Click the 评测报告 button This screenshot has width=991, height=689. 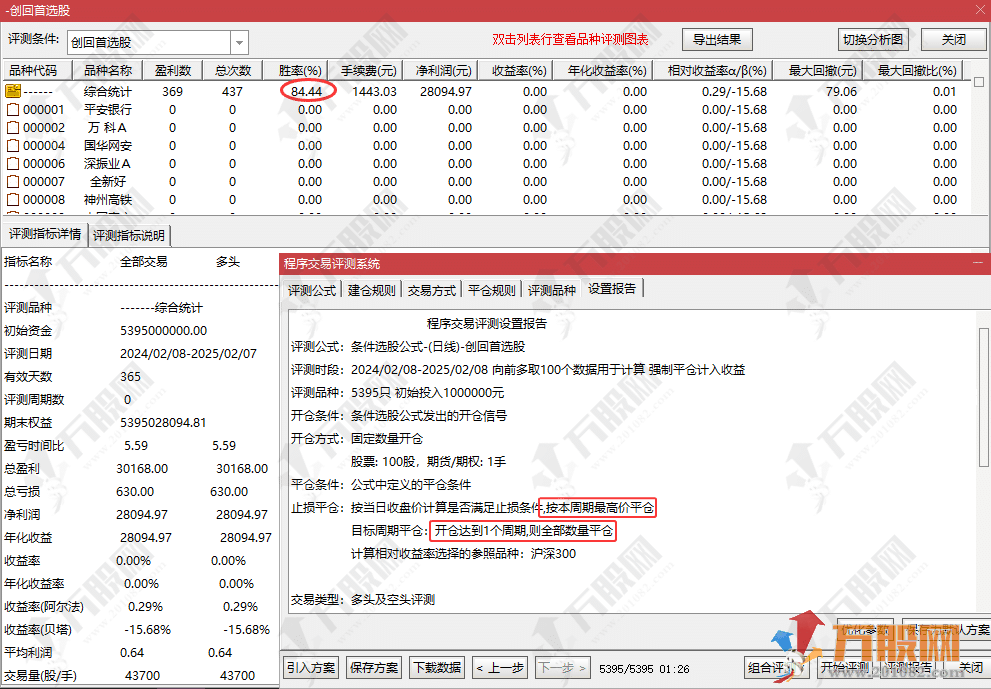click(909, 668)
